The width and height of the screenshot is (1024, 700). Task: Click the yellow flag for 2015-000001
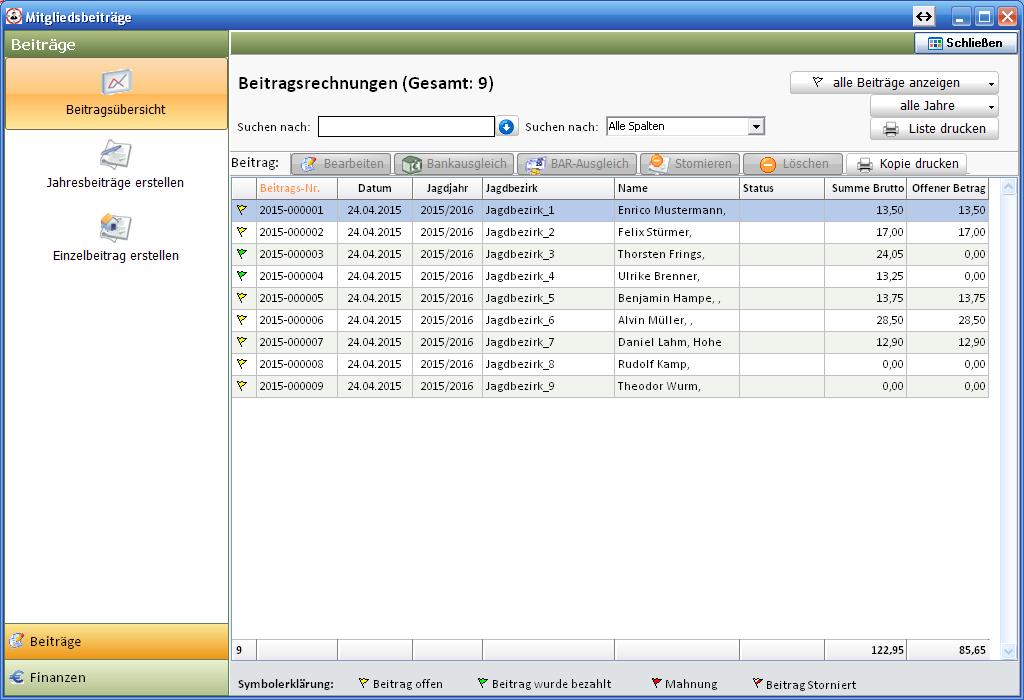[x=242, y=210]
